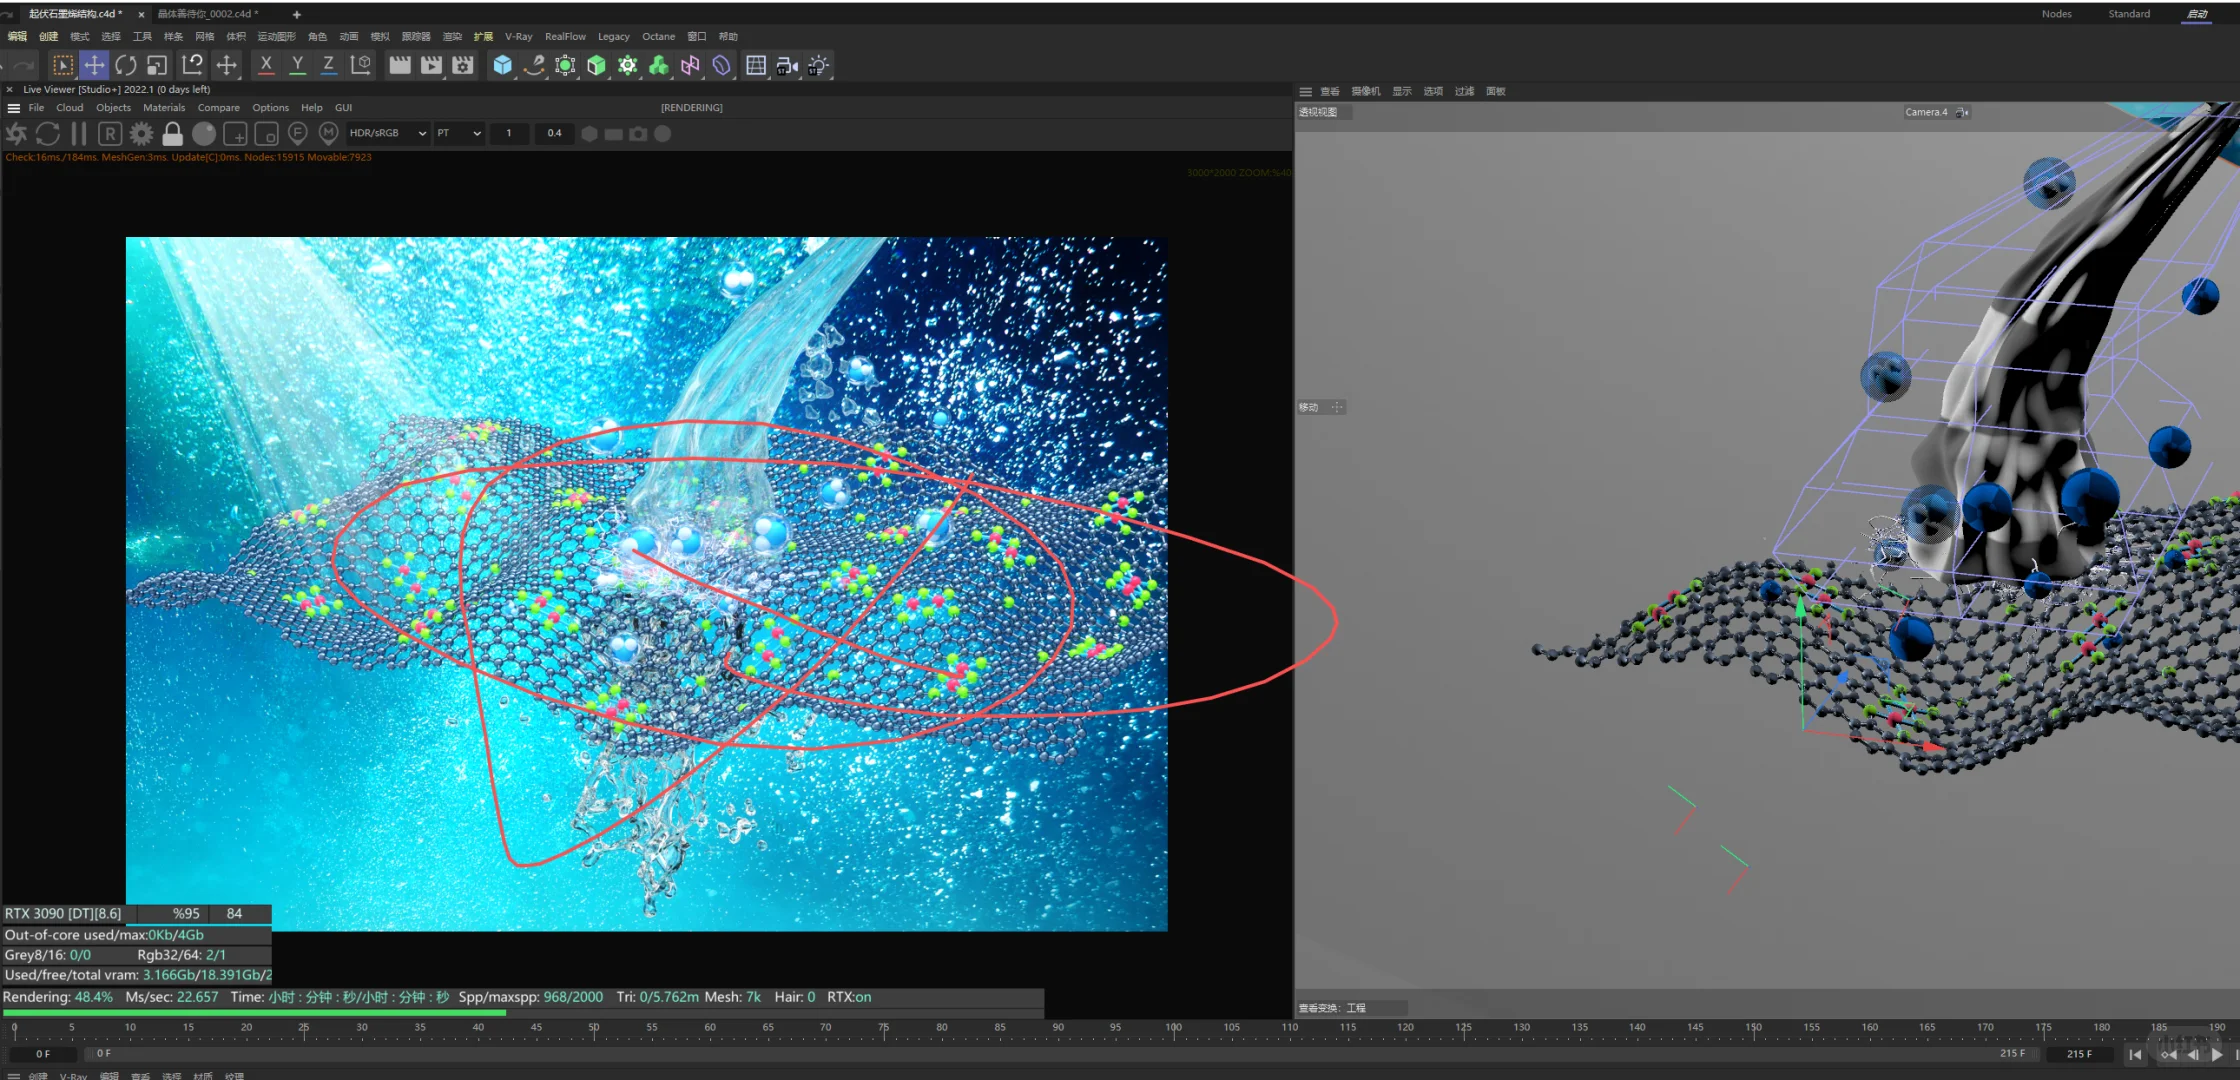
Task: Select the Move tool in toolbar
Action: point(94,65)
